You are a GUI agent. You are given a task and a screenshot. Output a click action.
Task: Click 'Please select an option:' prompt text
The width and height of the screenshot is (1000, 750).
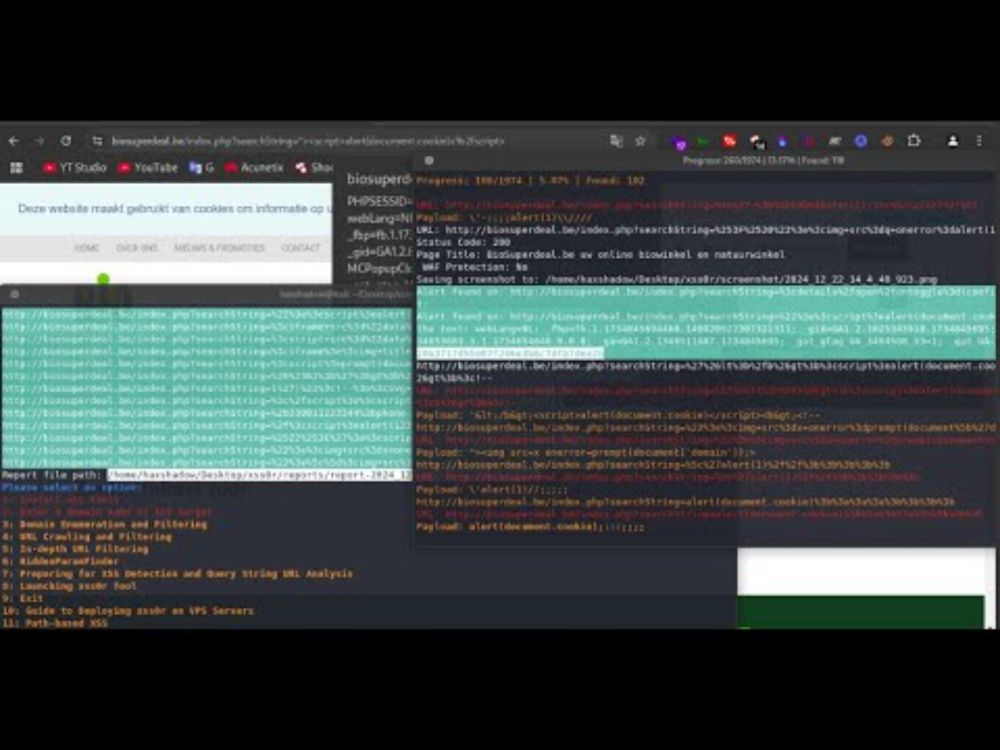[x=72, y=488]
